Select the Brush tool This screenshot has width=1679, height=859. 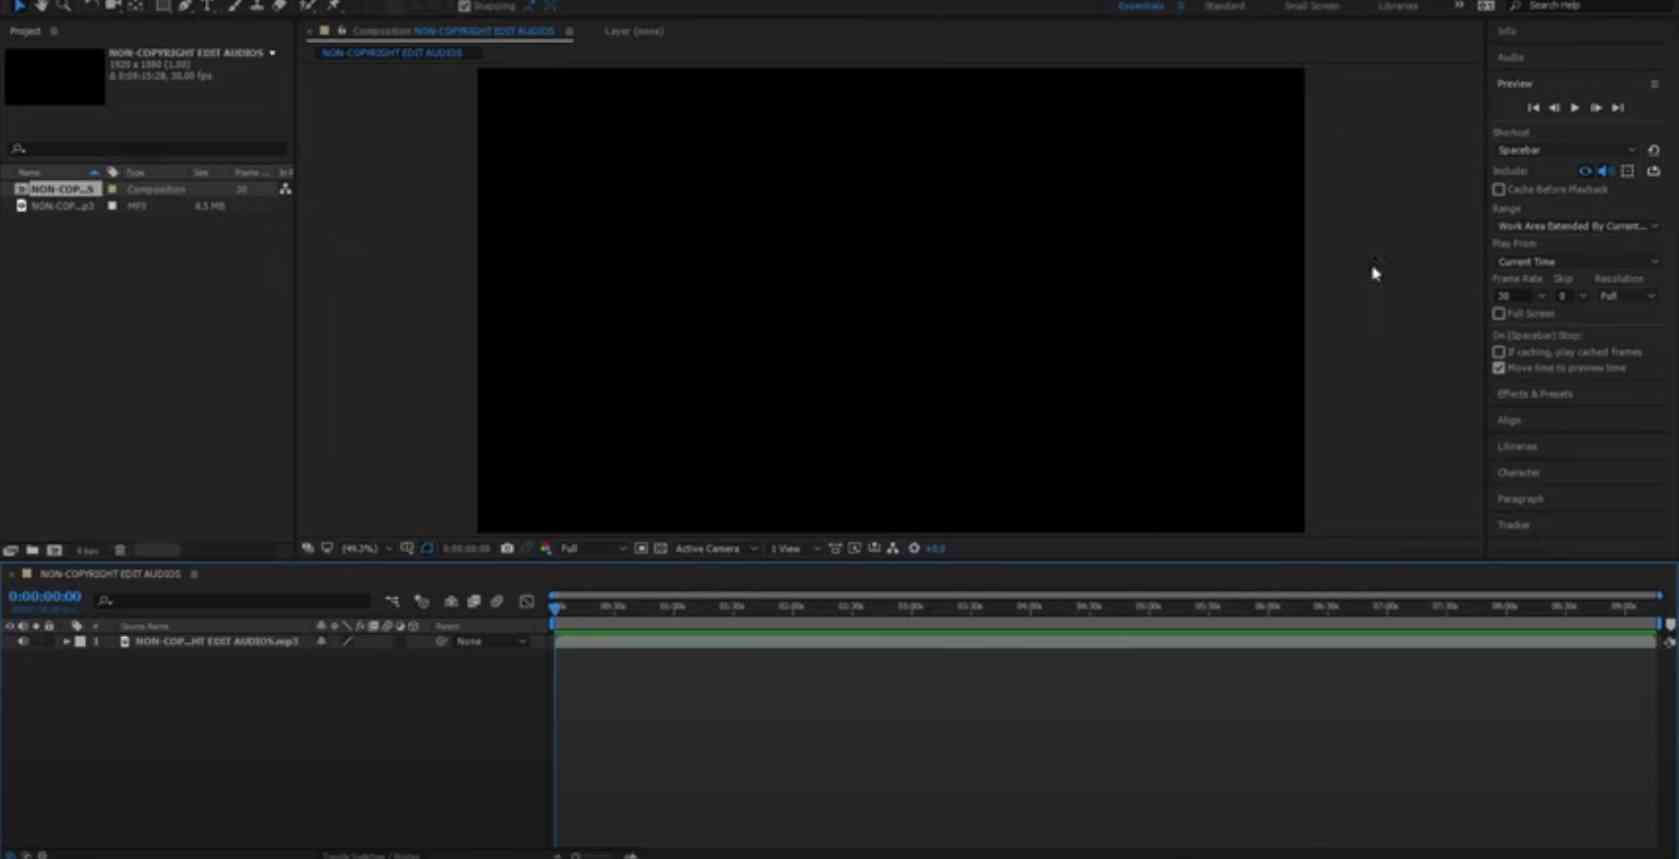pyautogui.click(x=234, y=6)
